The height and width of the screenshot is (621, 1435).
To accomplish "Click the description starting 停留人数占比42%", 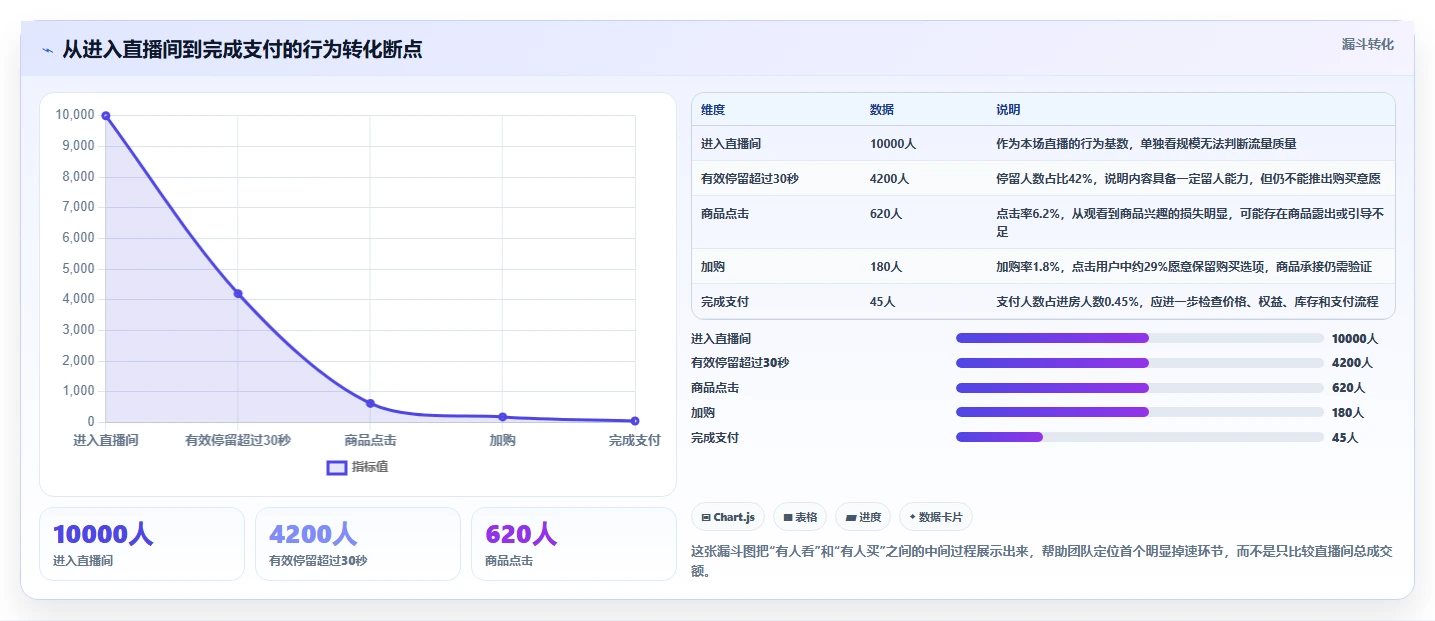I will point(1188,179).
